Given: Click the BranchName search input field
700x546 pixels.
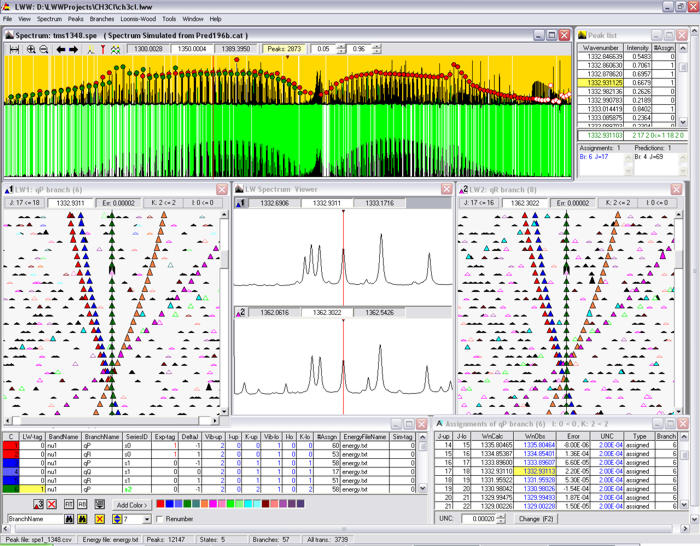Looking at the screenshot, I should click(x=35, y=519).
